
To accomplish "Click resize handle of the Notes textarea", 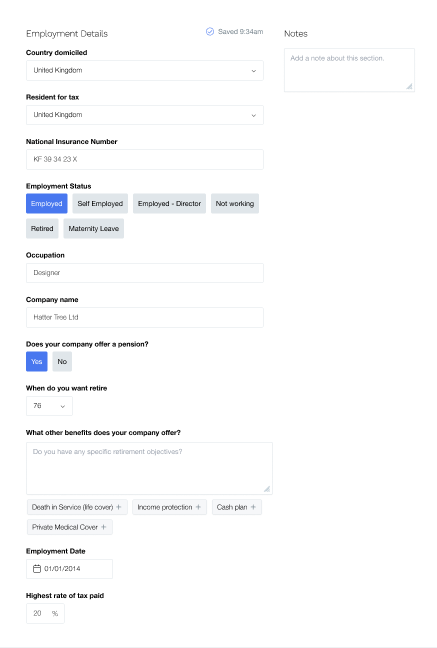I will point(409,86).
